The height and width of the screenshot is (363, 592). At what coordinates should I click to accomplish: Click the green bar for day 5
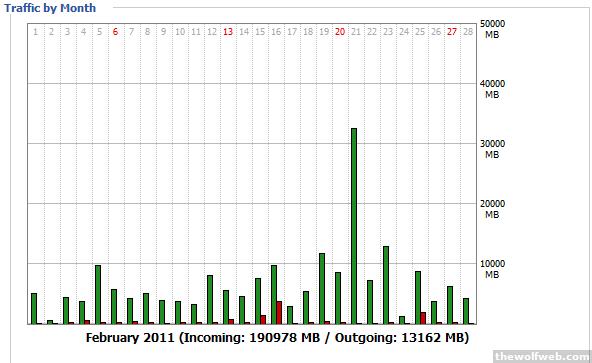coord(98,294)
